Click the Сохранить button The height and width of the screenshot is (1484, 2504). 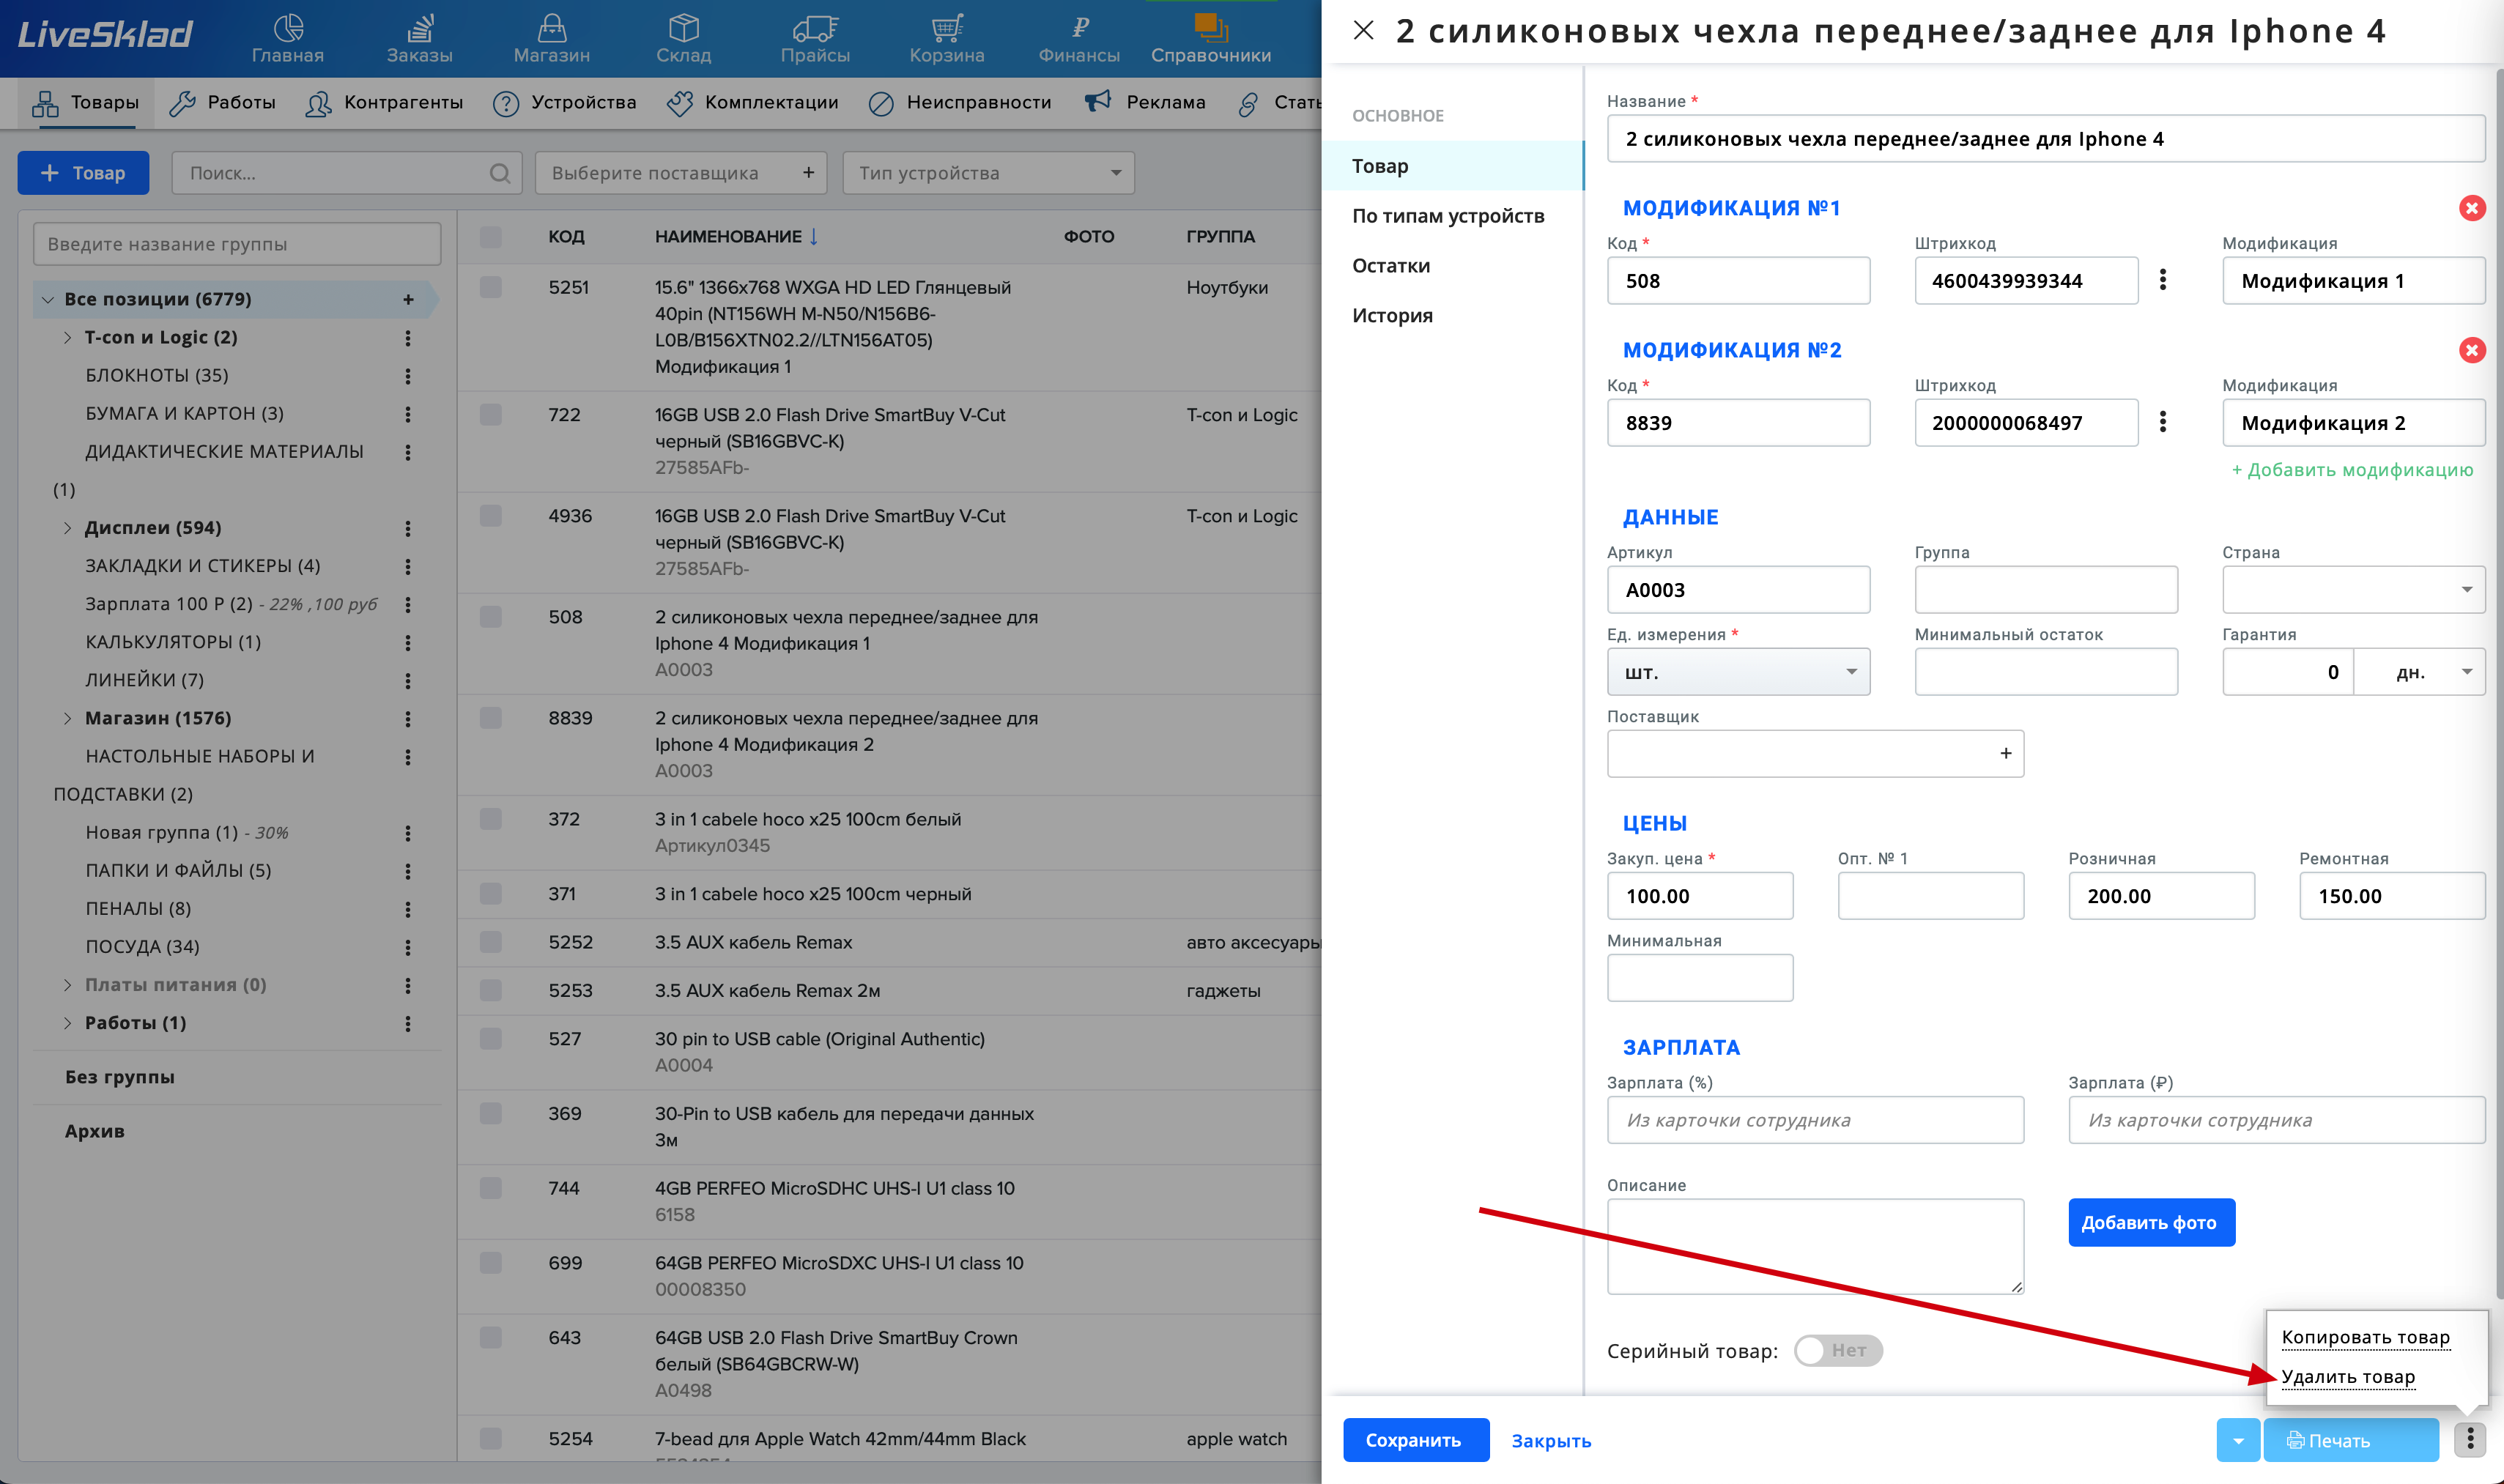coord(1415,1440)
